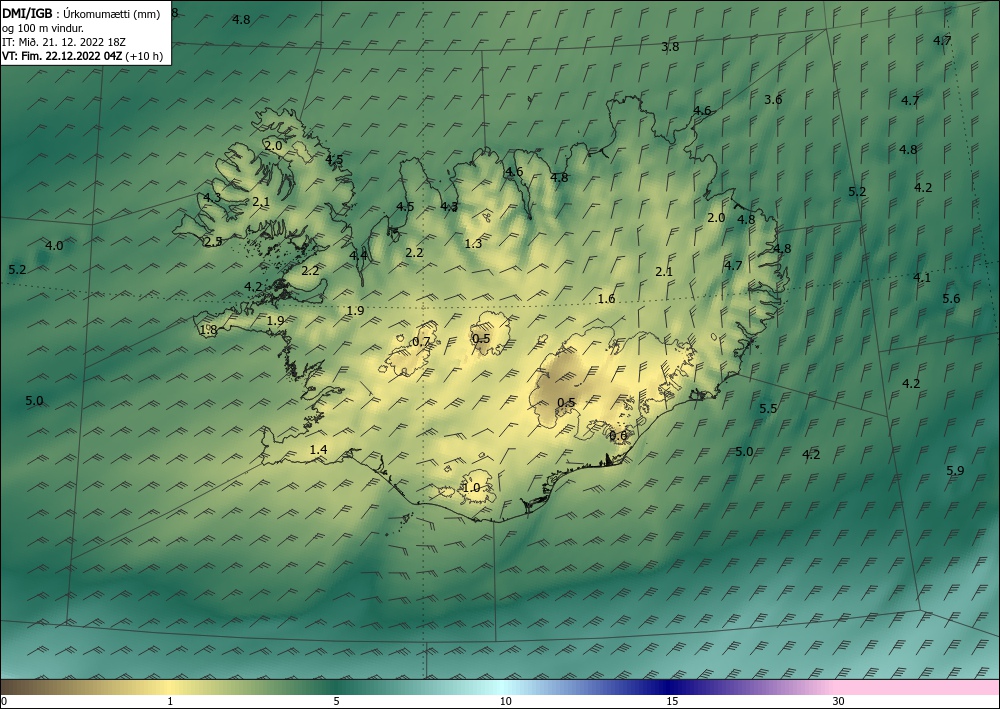Click the "3.8" value near the top of the map
Viewport: 1000px width, 709px height.
pos(670,47)
